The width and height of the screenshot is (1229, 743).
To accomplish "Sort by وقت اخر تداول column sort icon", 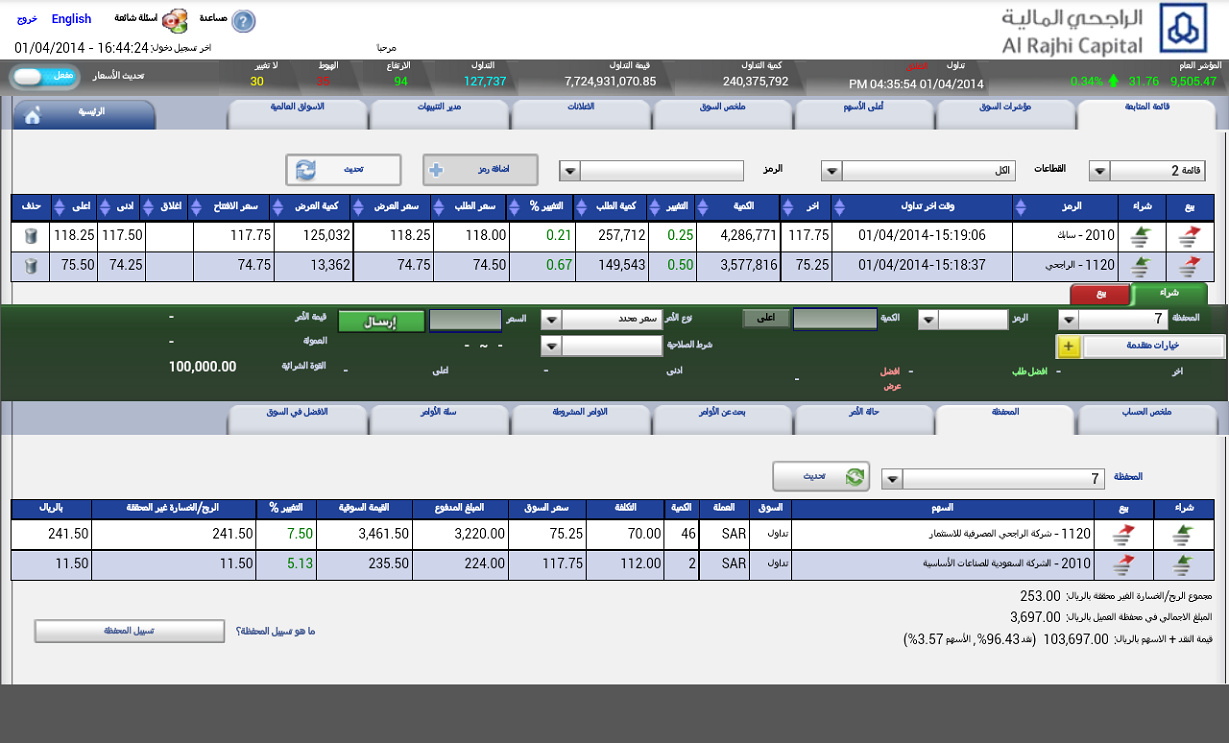I will click(x=839, y=207).
